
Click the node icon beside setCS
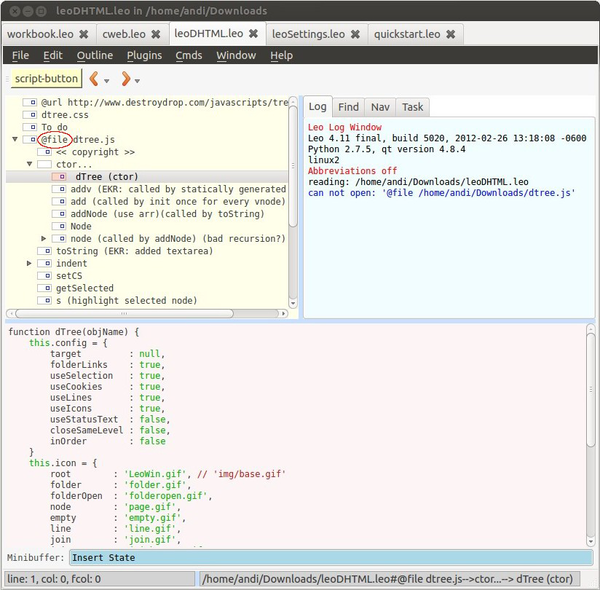pos(46,276)
